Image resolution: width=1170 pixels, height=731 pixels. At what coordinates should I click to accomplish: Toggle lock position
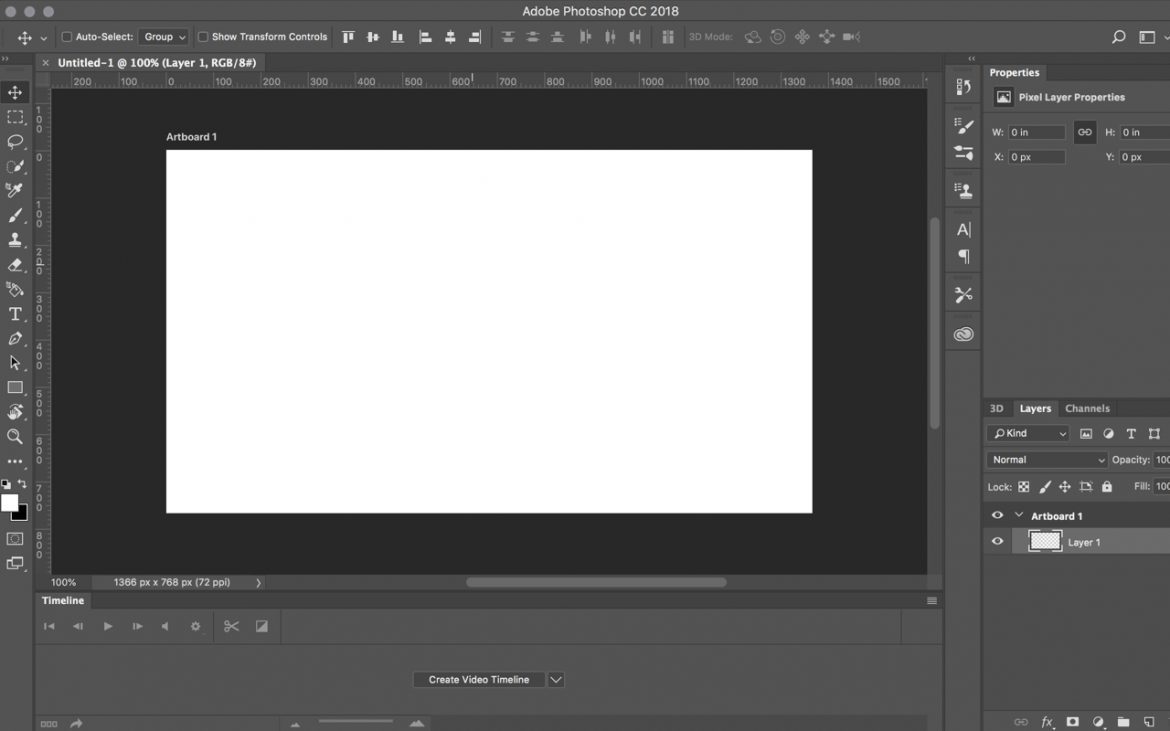[1065, 486]
